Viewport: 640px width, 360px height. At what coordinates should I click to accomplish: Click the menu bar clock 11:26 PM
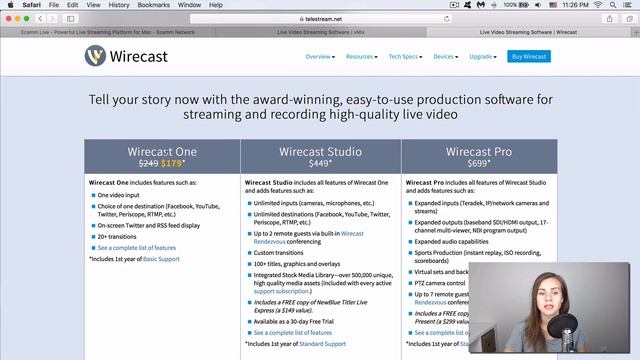pyautogui.click(x=575, y=5)
